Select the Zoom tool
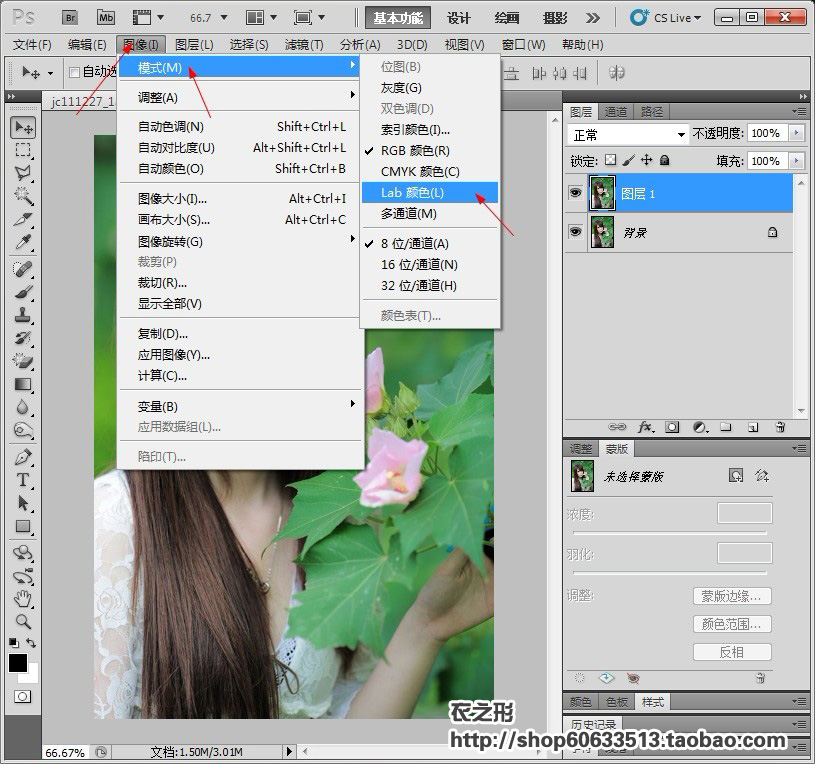 point(23,622)
